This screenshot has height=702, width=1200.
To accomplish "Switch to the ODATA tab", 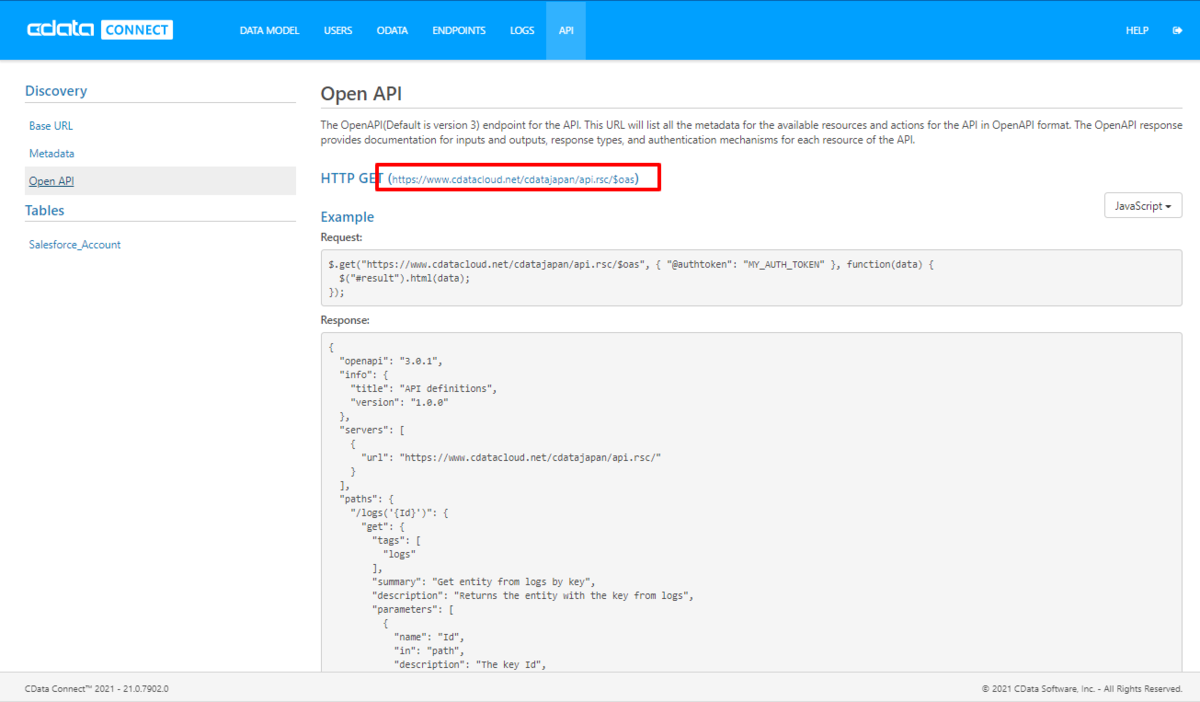I will 392,30.
